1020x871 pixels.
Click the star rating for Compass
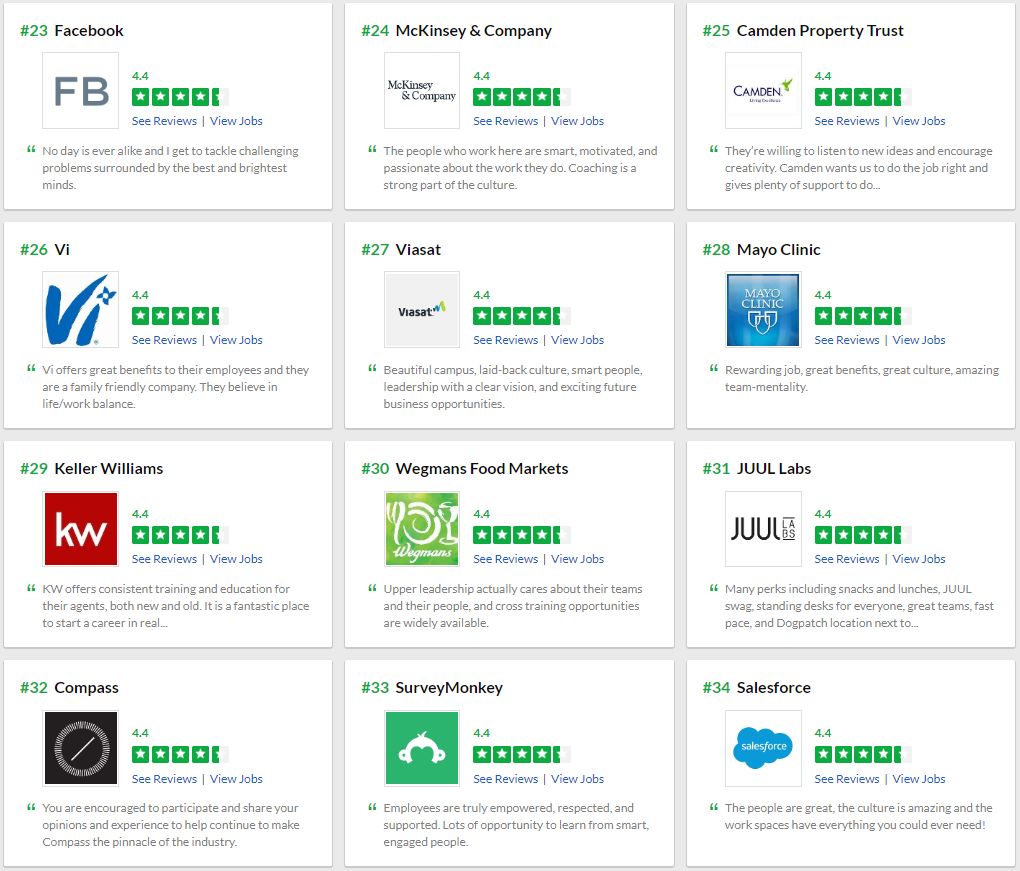pyautogui.click(x=180, y=755)
